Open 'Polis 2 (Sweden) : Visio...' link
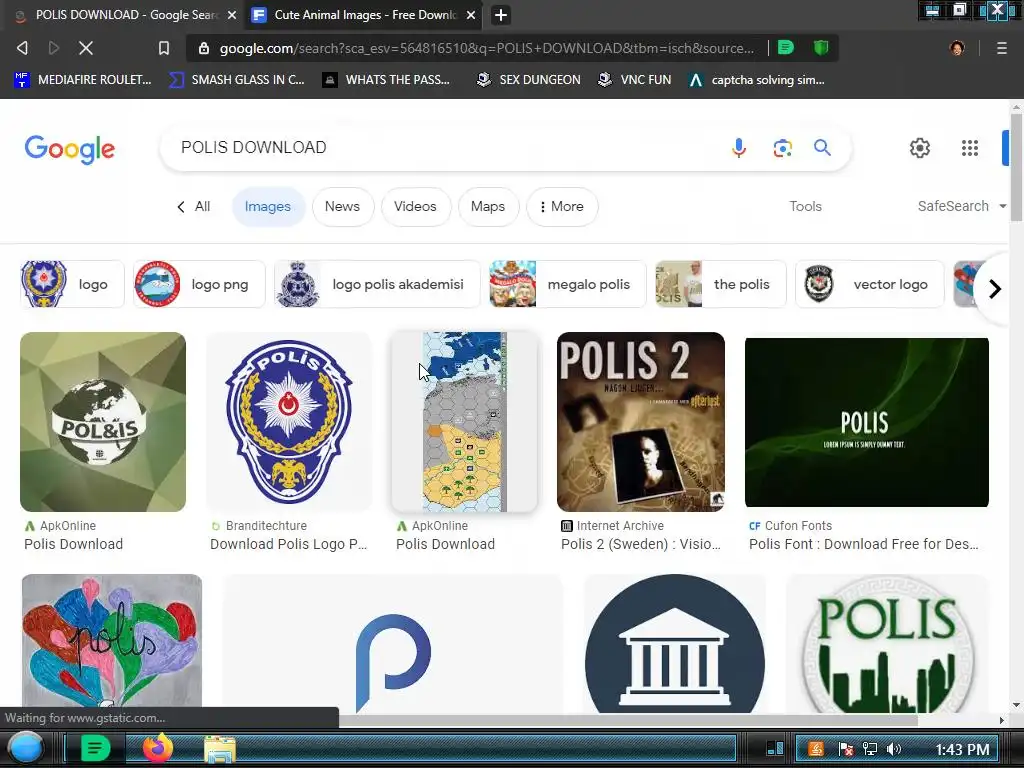The image size is (1024, 768). 641,544
